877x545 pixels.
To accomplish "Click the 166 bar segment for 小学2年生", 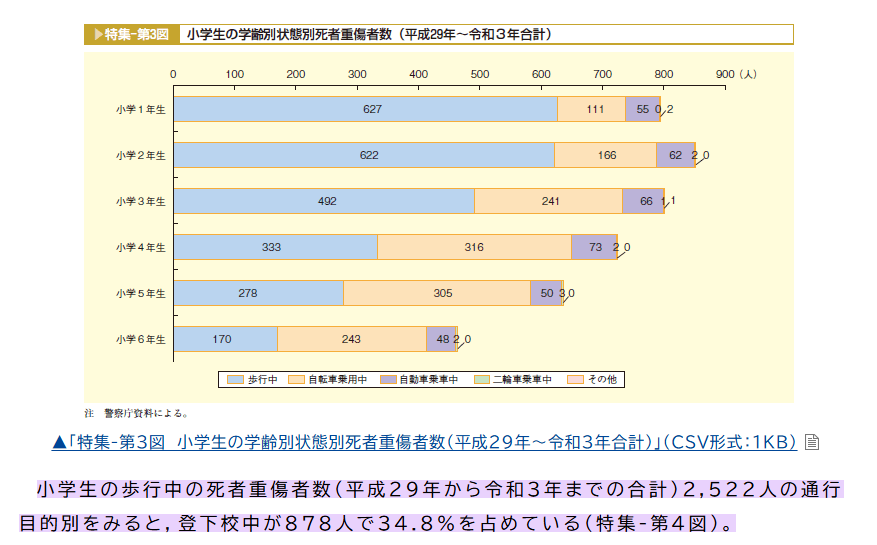I will tap(606, 155).
